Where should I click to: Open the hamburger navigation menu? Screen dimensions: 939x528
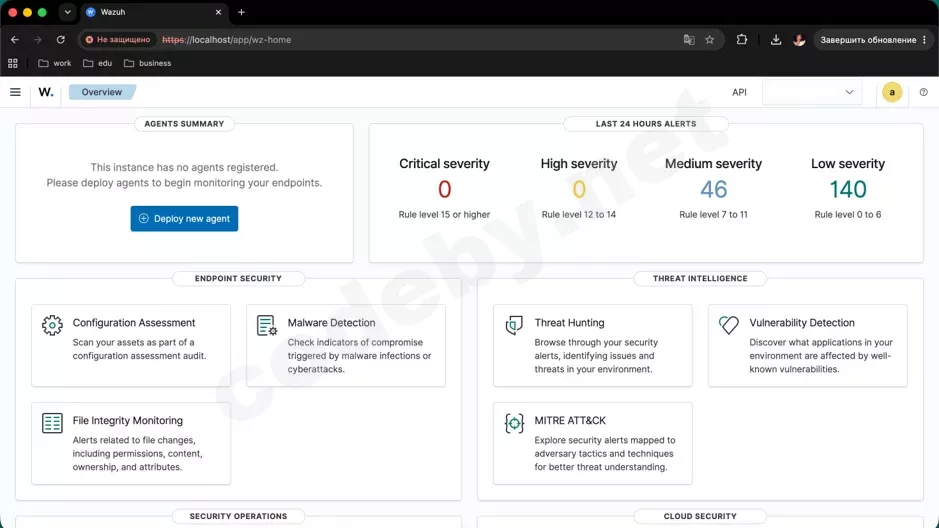tap(15, 92)
